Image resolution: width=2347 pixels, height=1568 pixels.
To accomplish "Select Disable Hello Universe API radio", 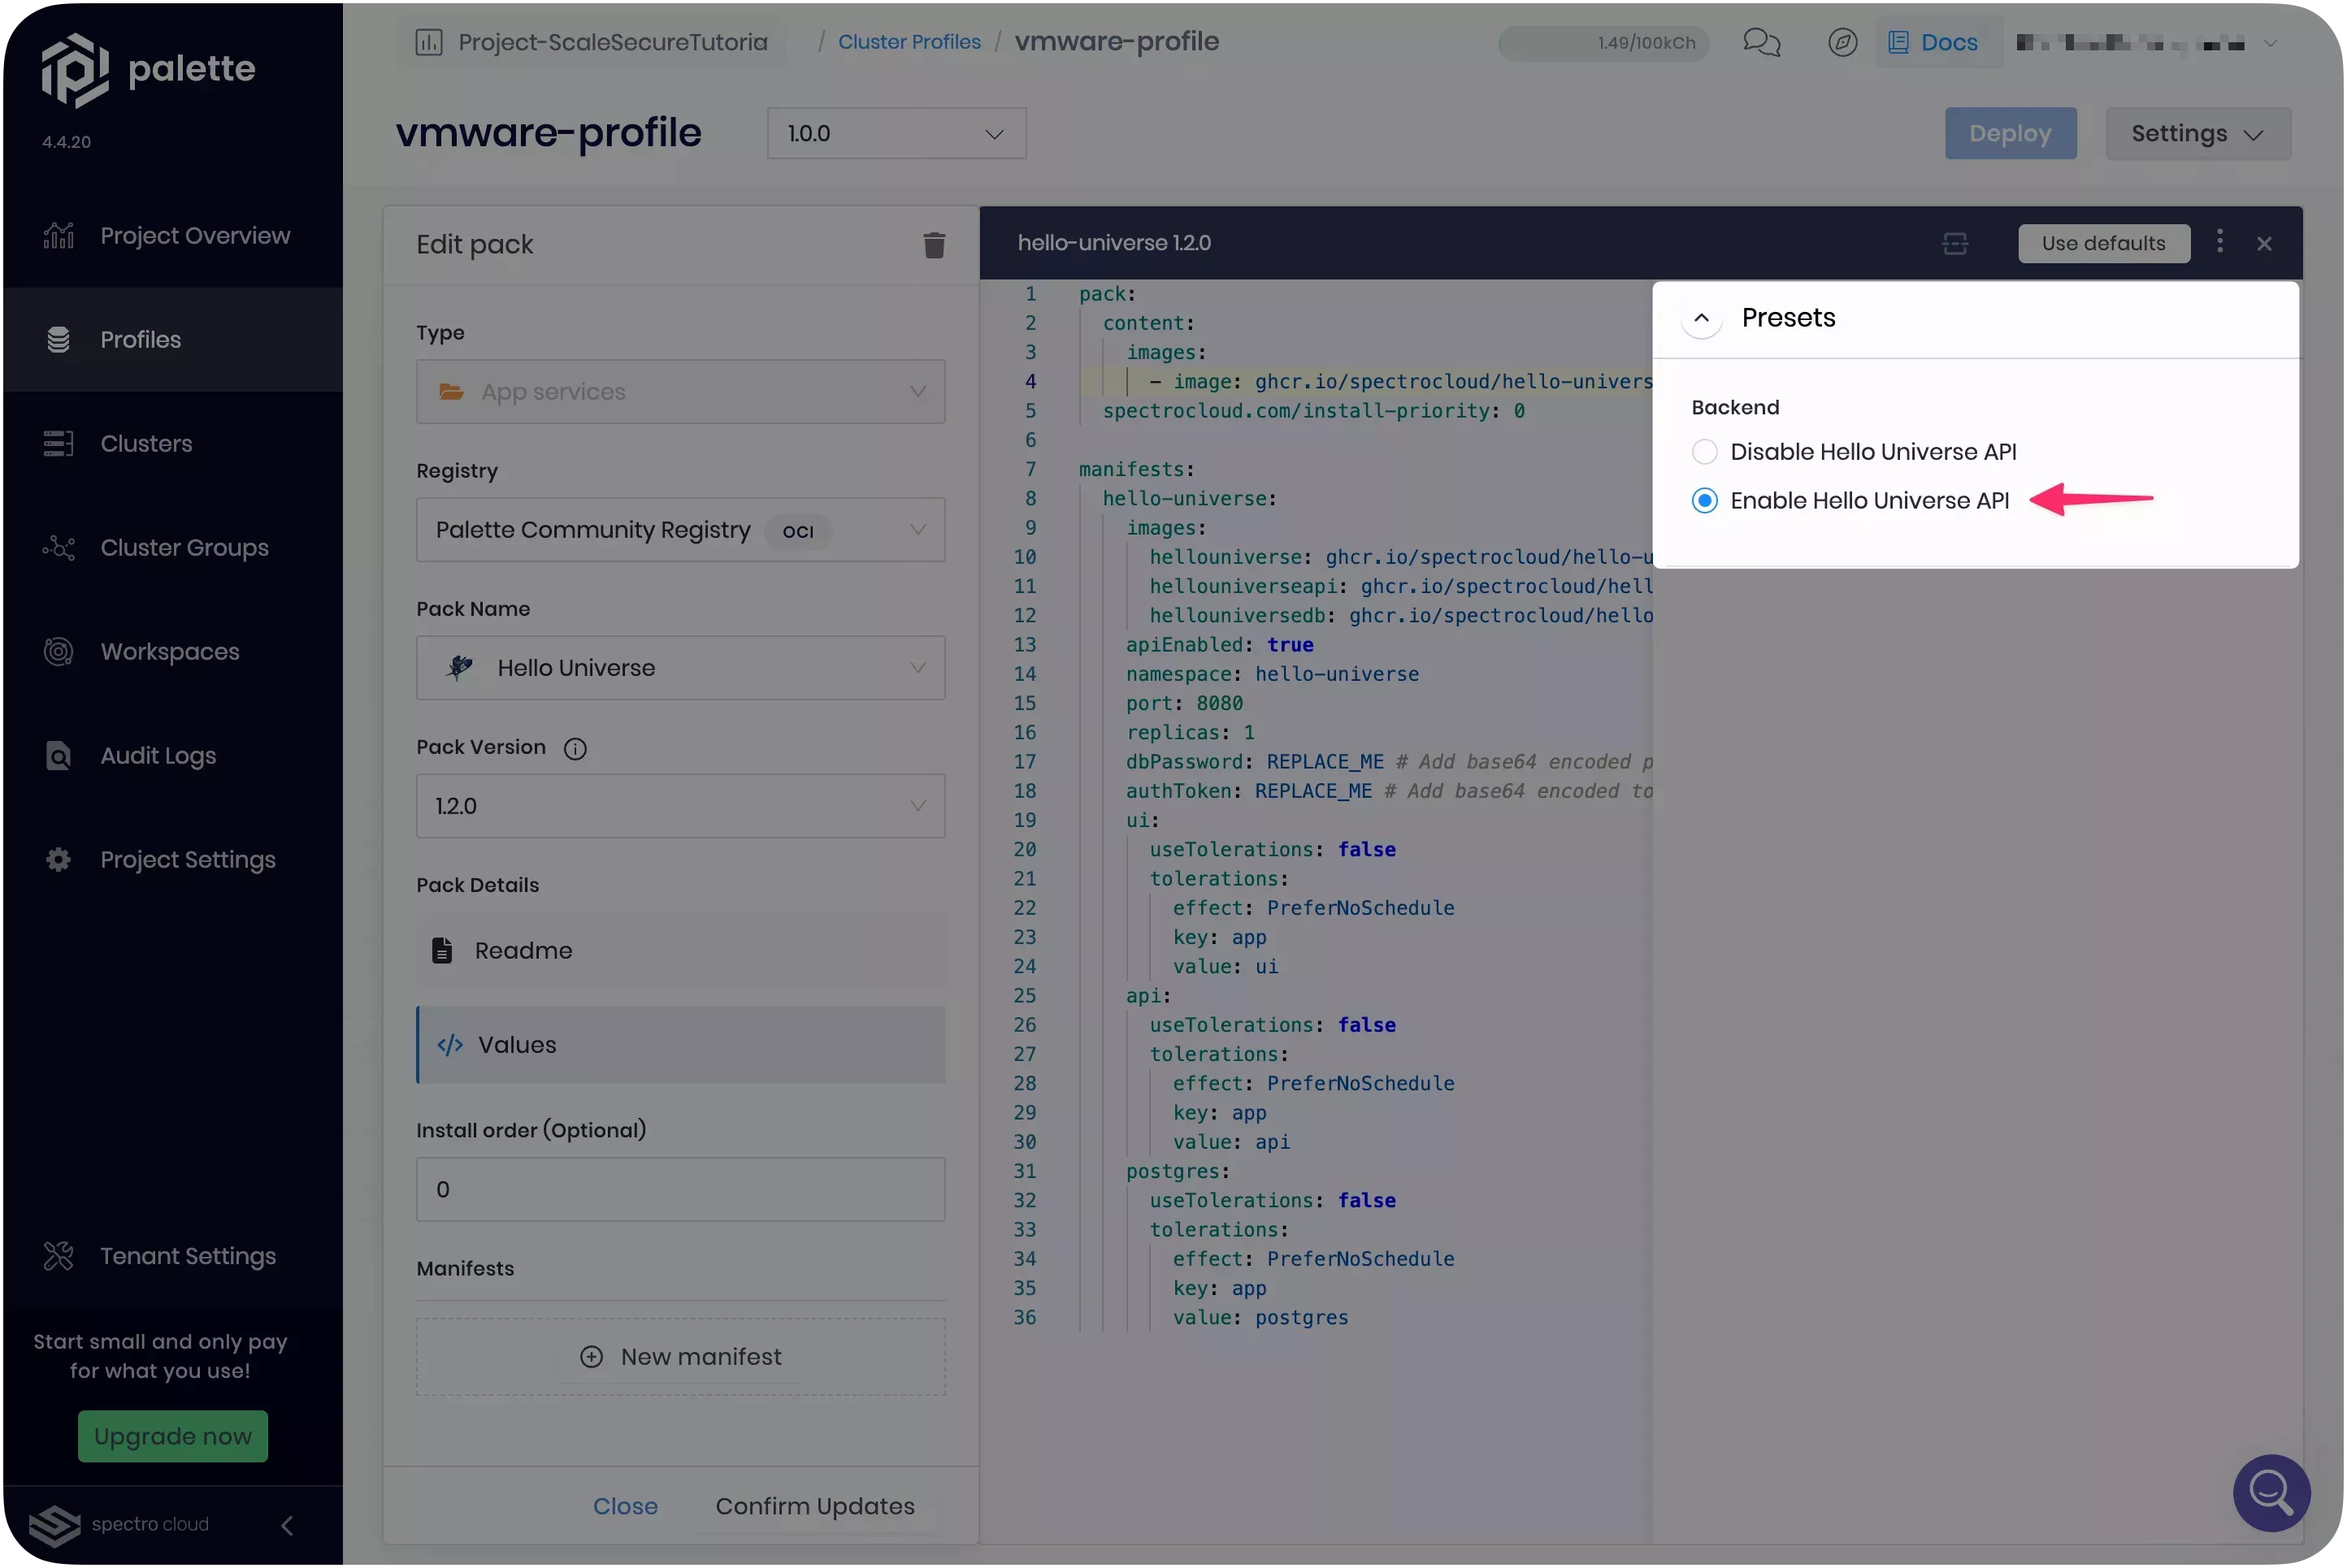I will (1705, 452).
